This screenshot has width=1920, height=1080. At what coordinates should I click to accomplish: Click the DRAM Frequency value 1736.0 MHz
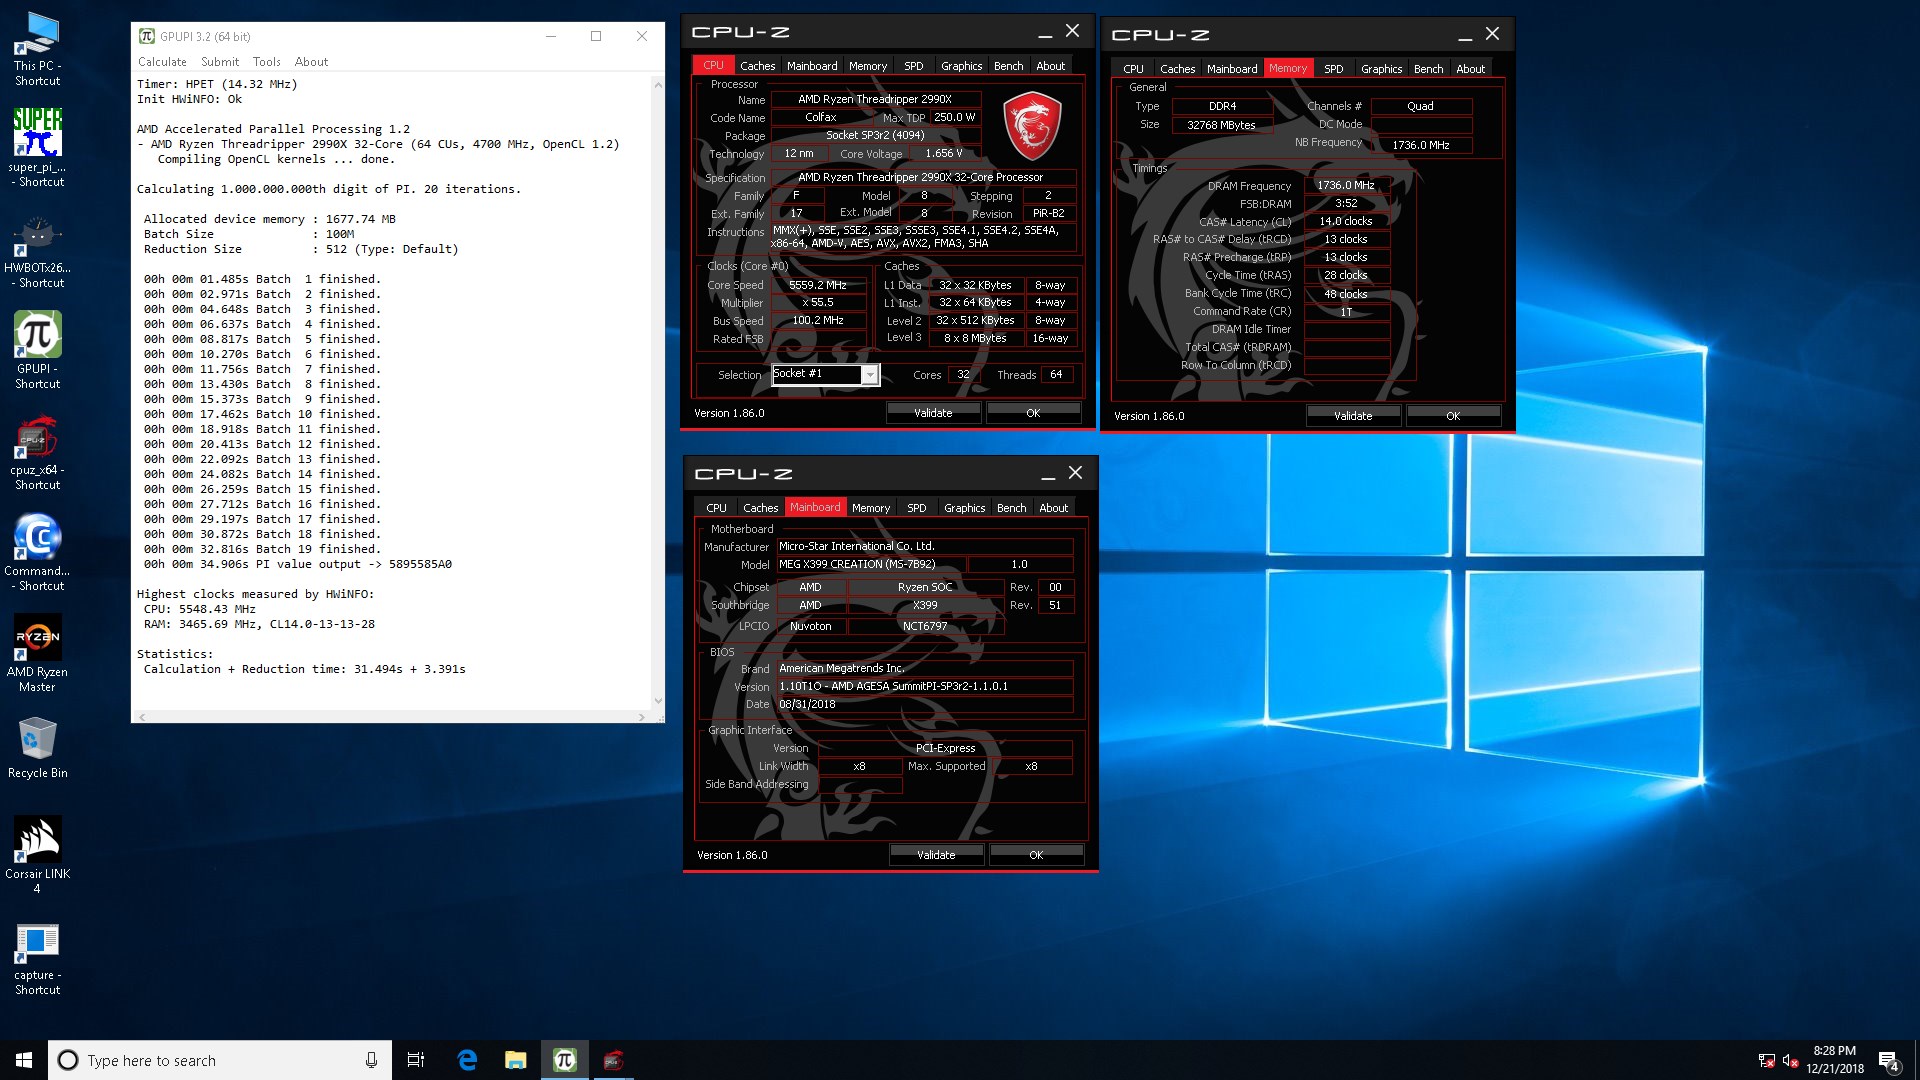tap(1346, 185)
